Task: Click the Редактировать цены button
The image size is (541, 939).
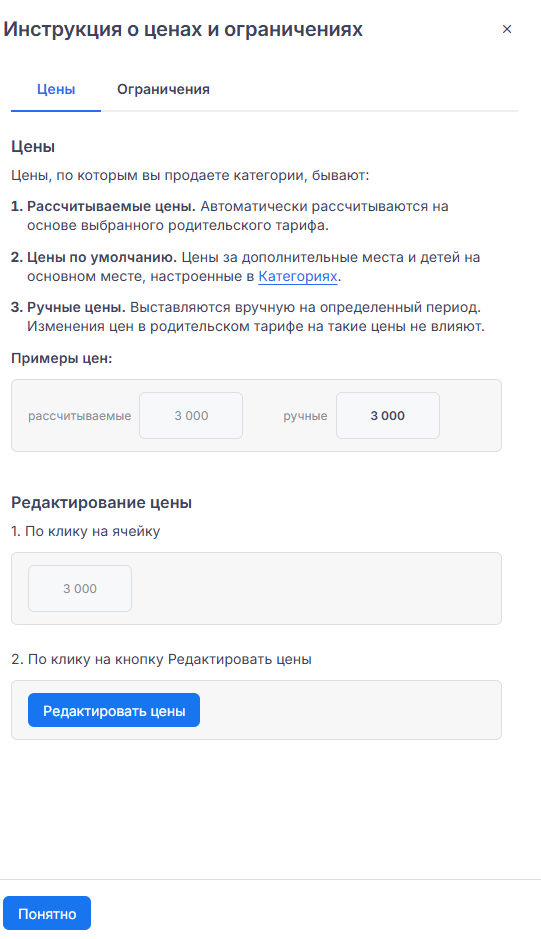Action: (x=114, y=711)
